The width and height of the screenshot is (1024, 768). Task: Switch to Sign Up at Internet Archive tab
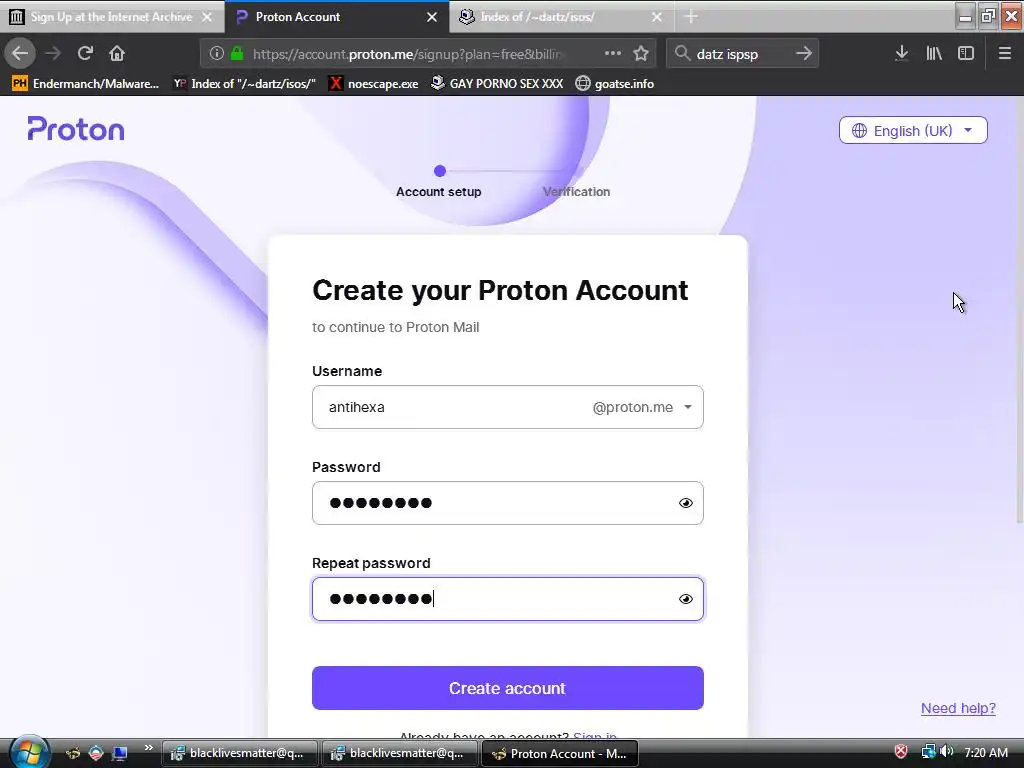tap(112, 17)
